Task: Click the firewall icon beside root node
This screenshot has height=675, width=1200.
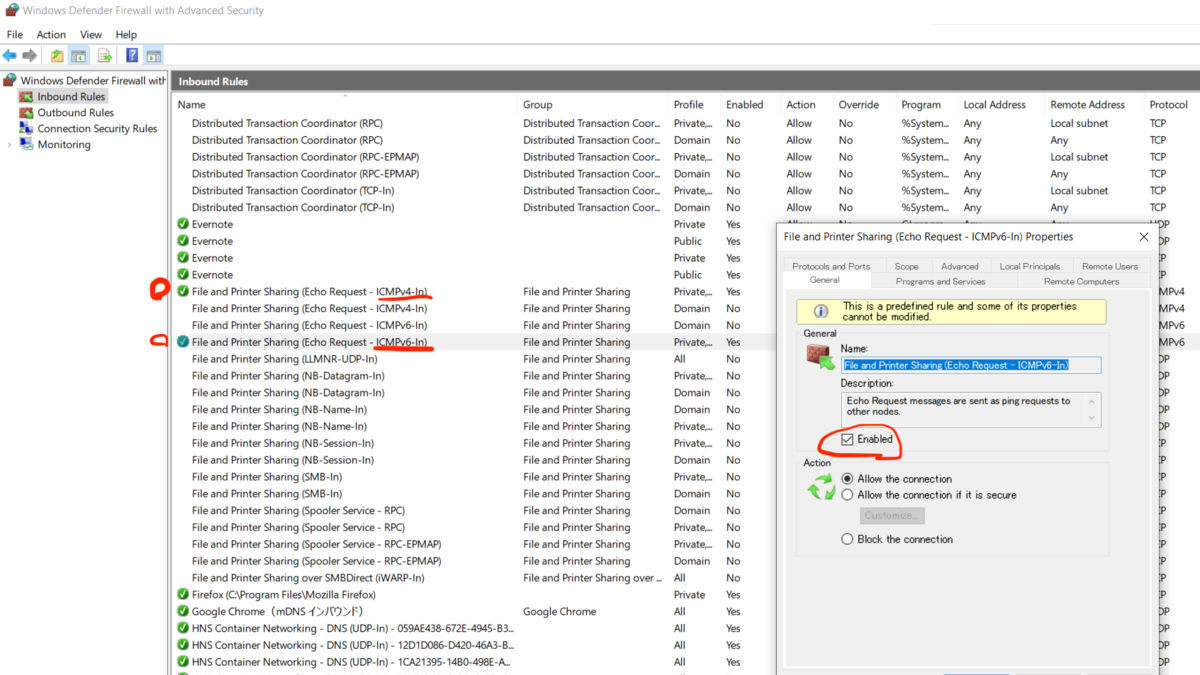Action: (10, 80)
